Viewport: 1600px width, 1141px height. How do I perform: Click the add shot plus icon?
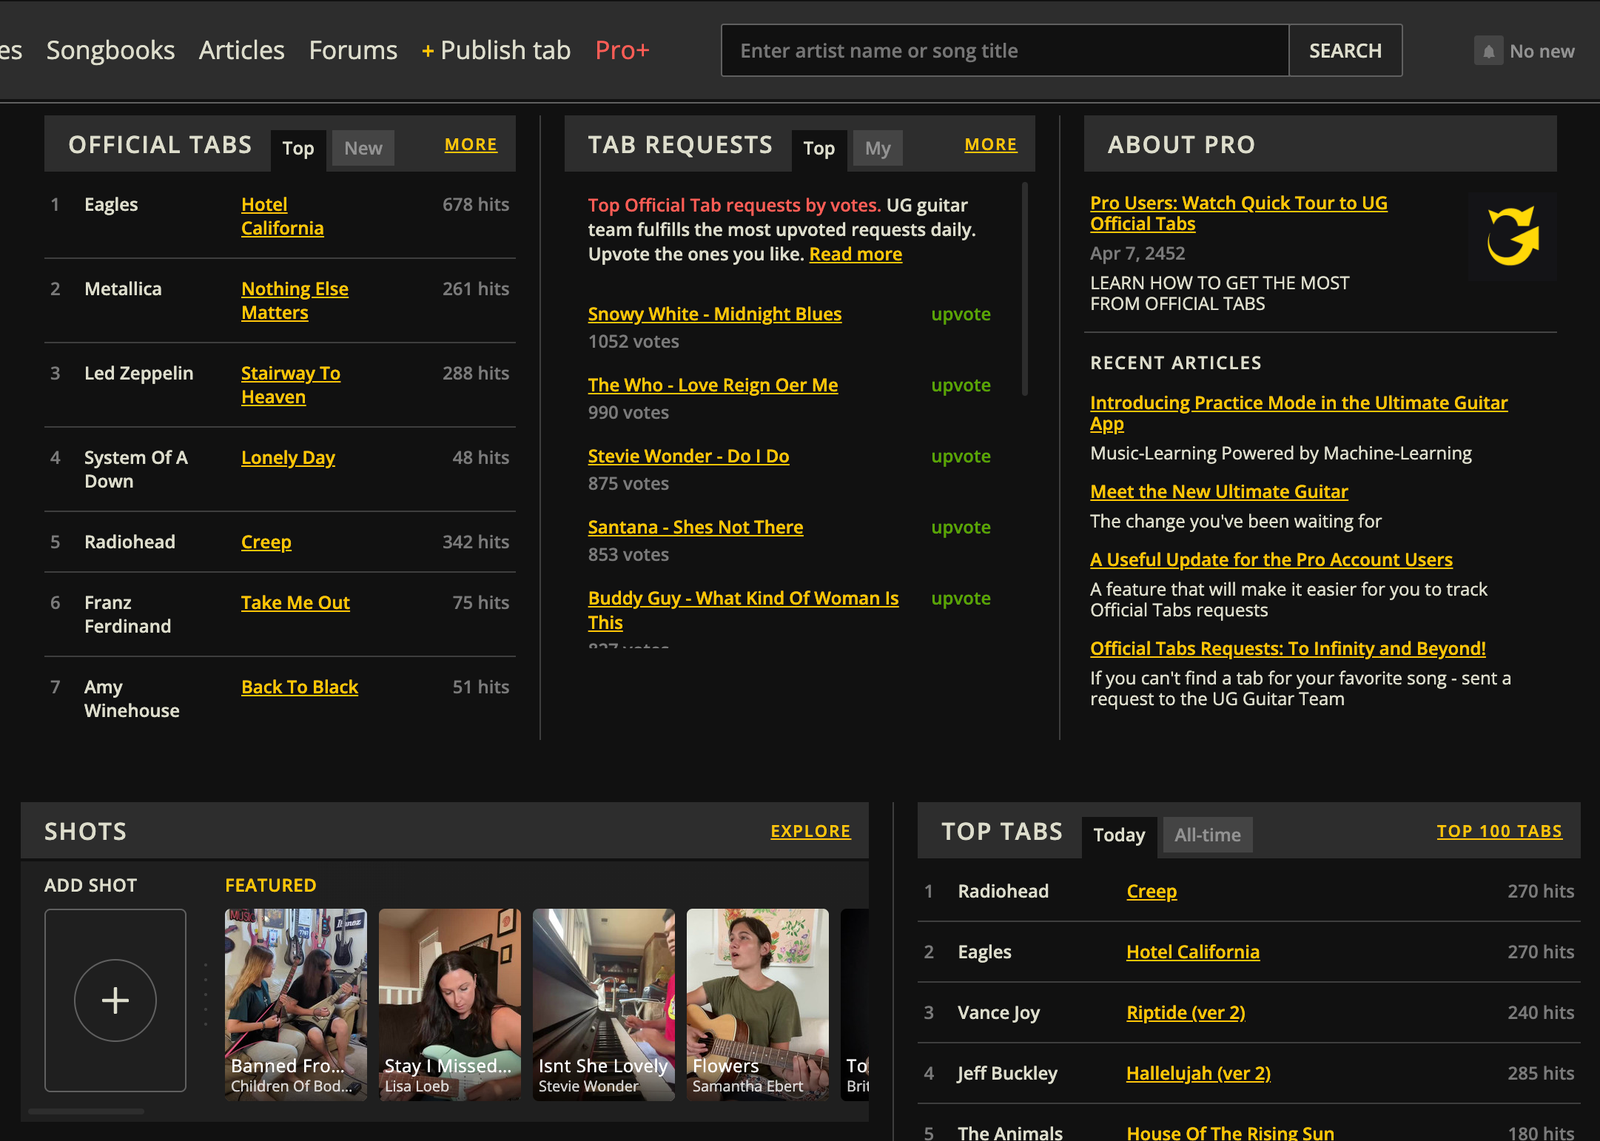coord(115,1000)
